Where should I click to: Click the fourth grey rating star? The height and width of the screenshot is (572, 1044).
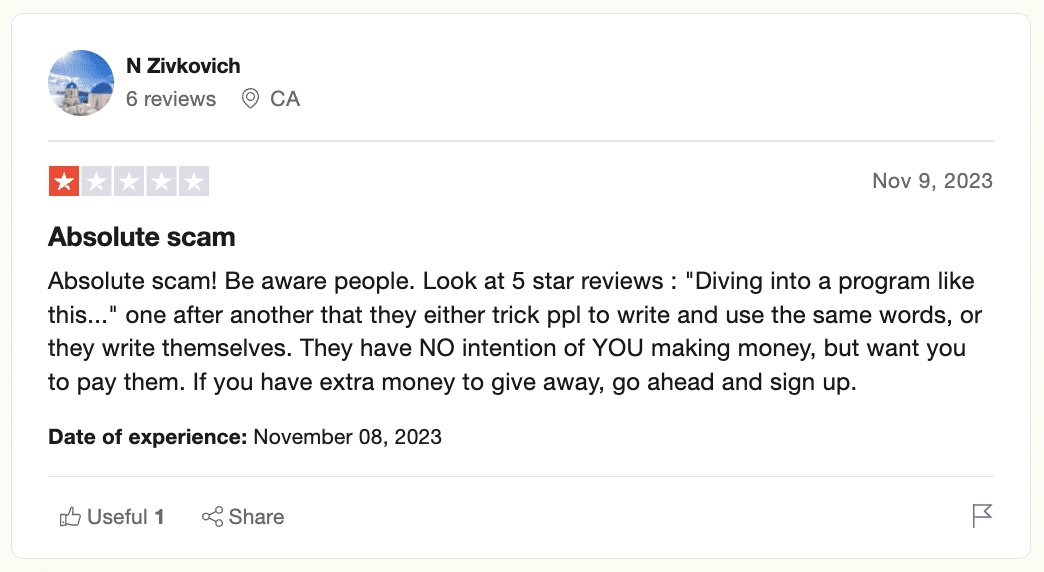[161, 181]
